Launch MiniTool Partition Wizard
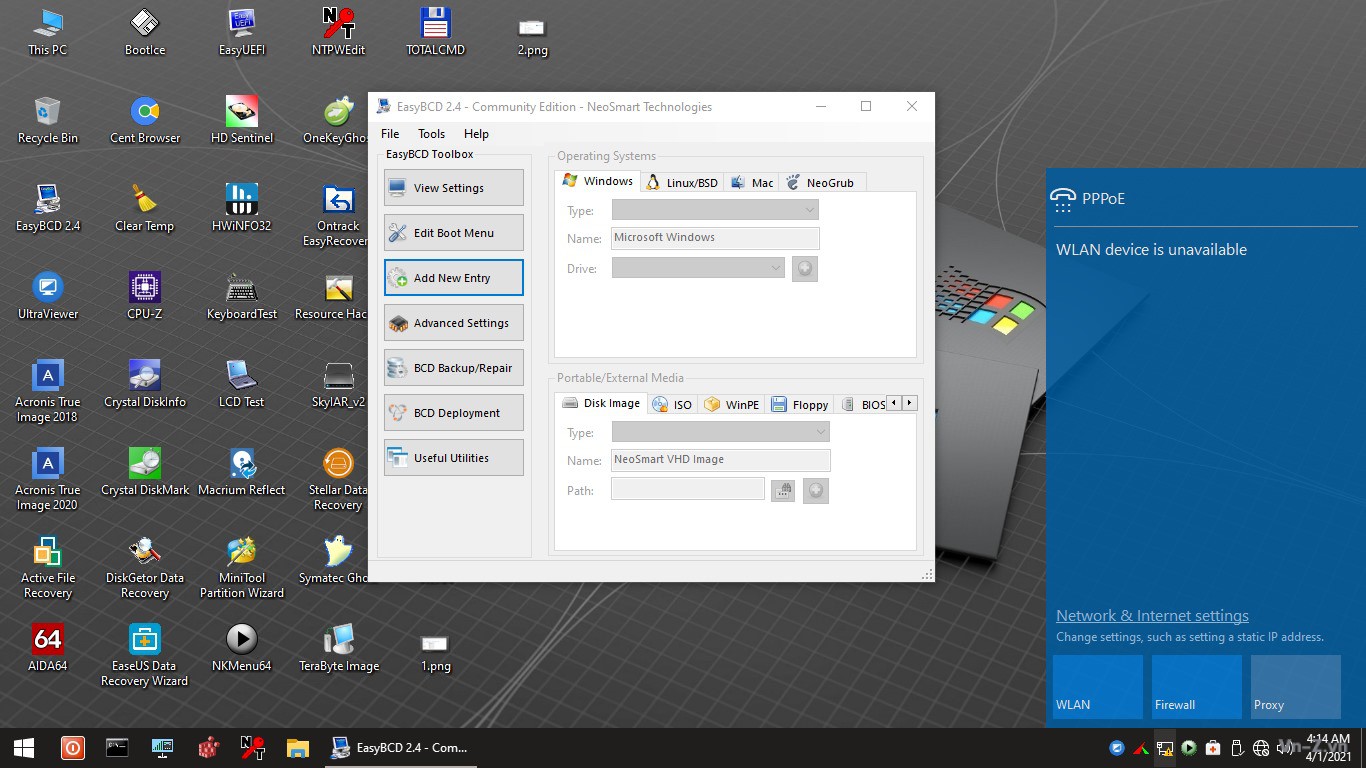 click(x=242, y=567)
